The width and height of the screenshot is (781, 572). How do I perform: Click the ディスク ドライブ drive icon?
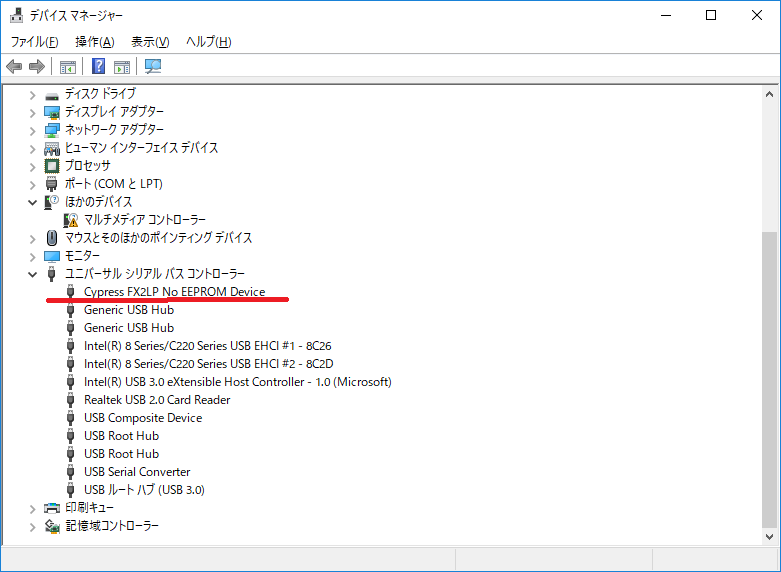tap(52, 96)
